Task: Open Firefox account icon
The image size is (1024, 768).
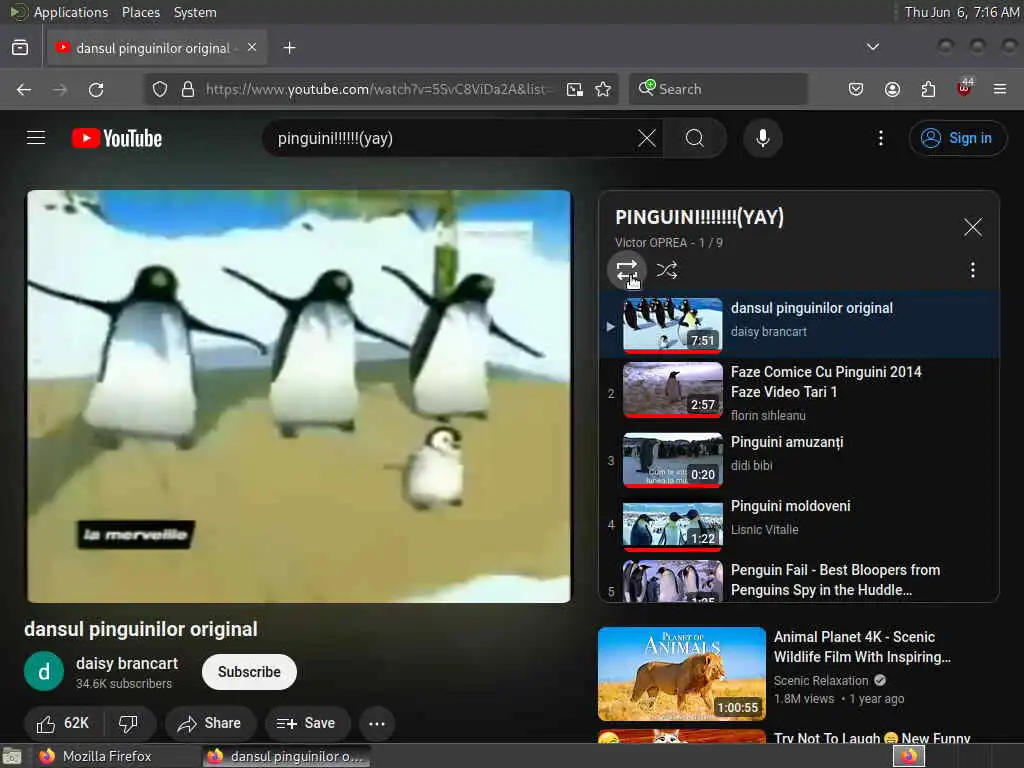Action: click(x=892, y=89)
